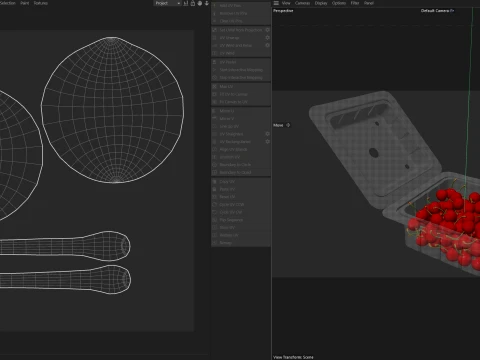The height and width of the screenshot is (360, 480).
Task: Run Cycle UV CCW
Action: [x=241, y=204]
